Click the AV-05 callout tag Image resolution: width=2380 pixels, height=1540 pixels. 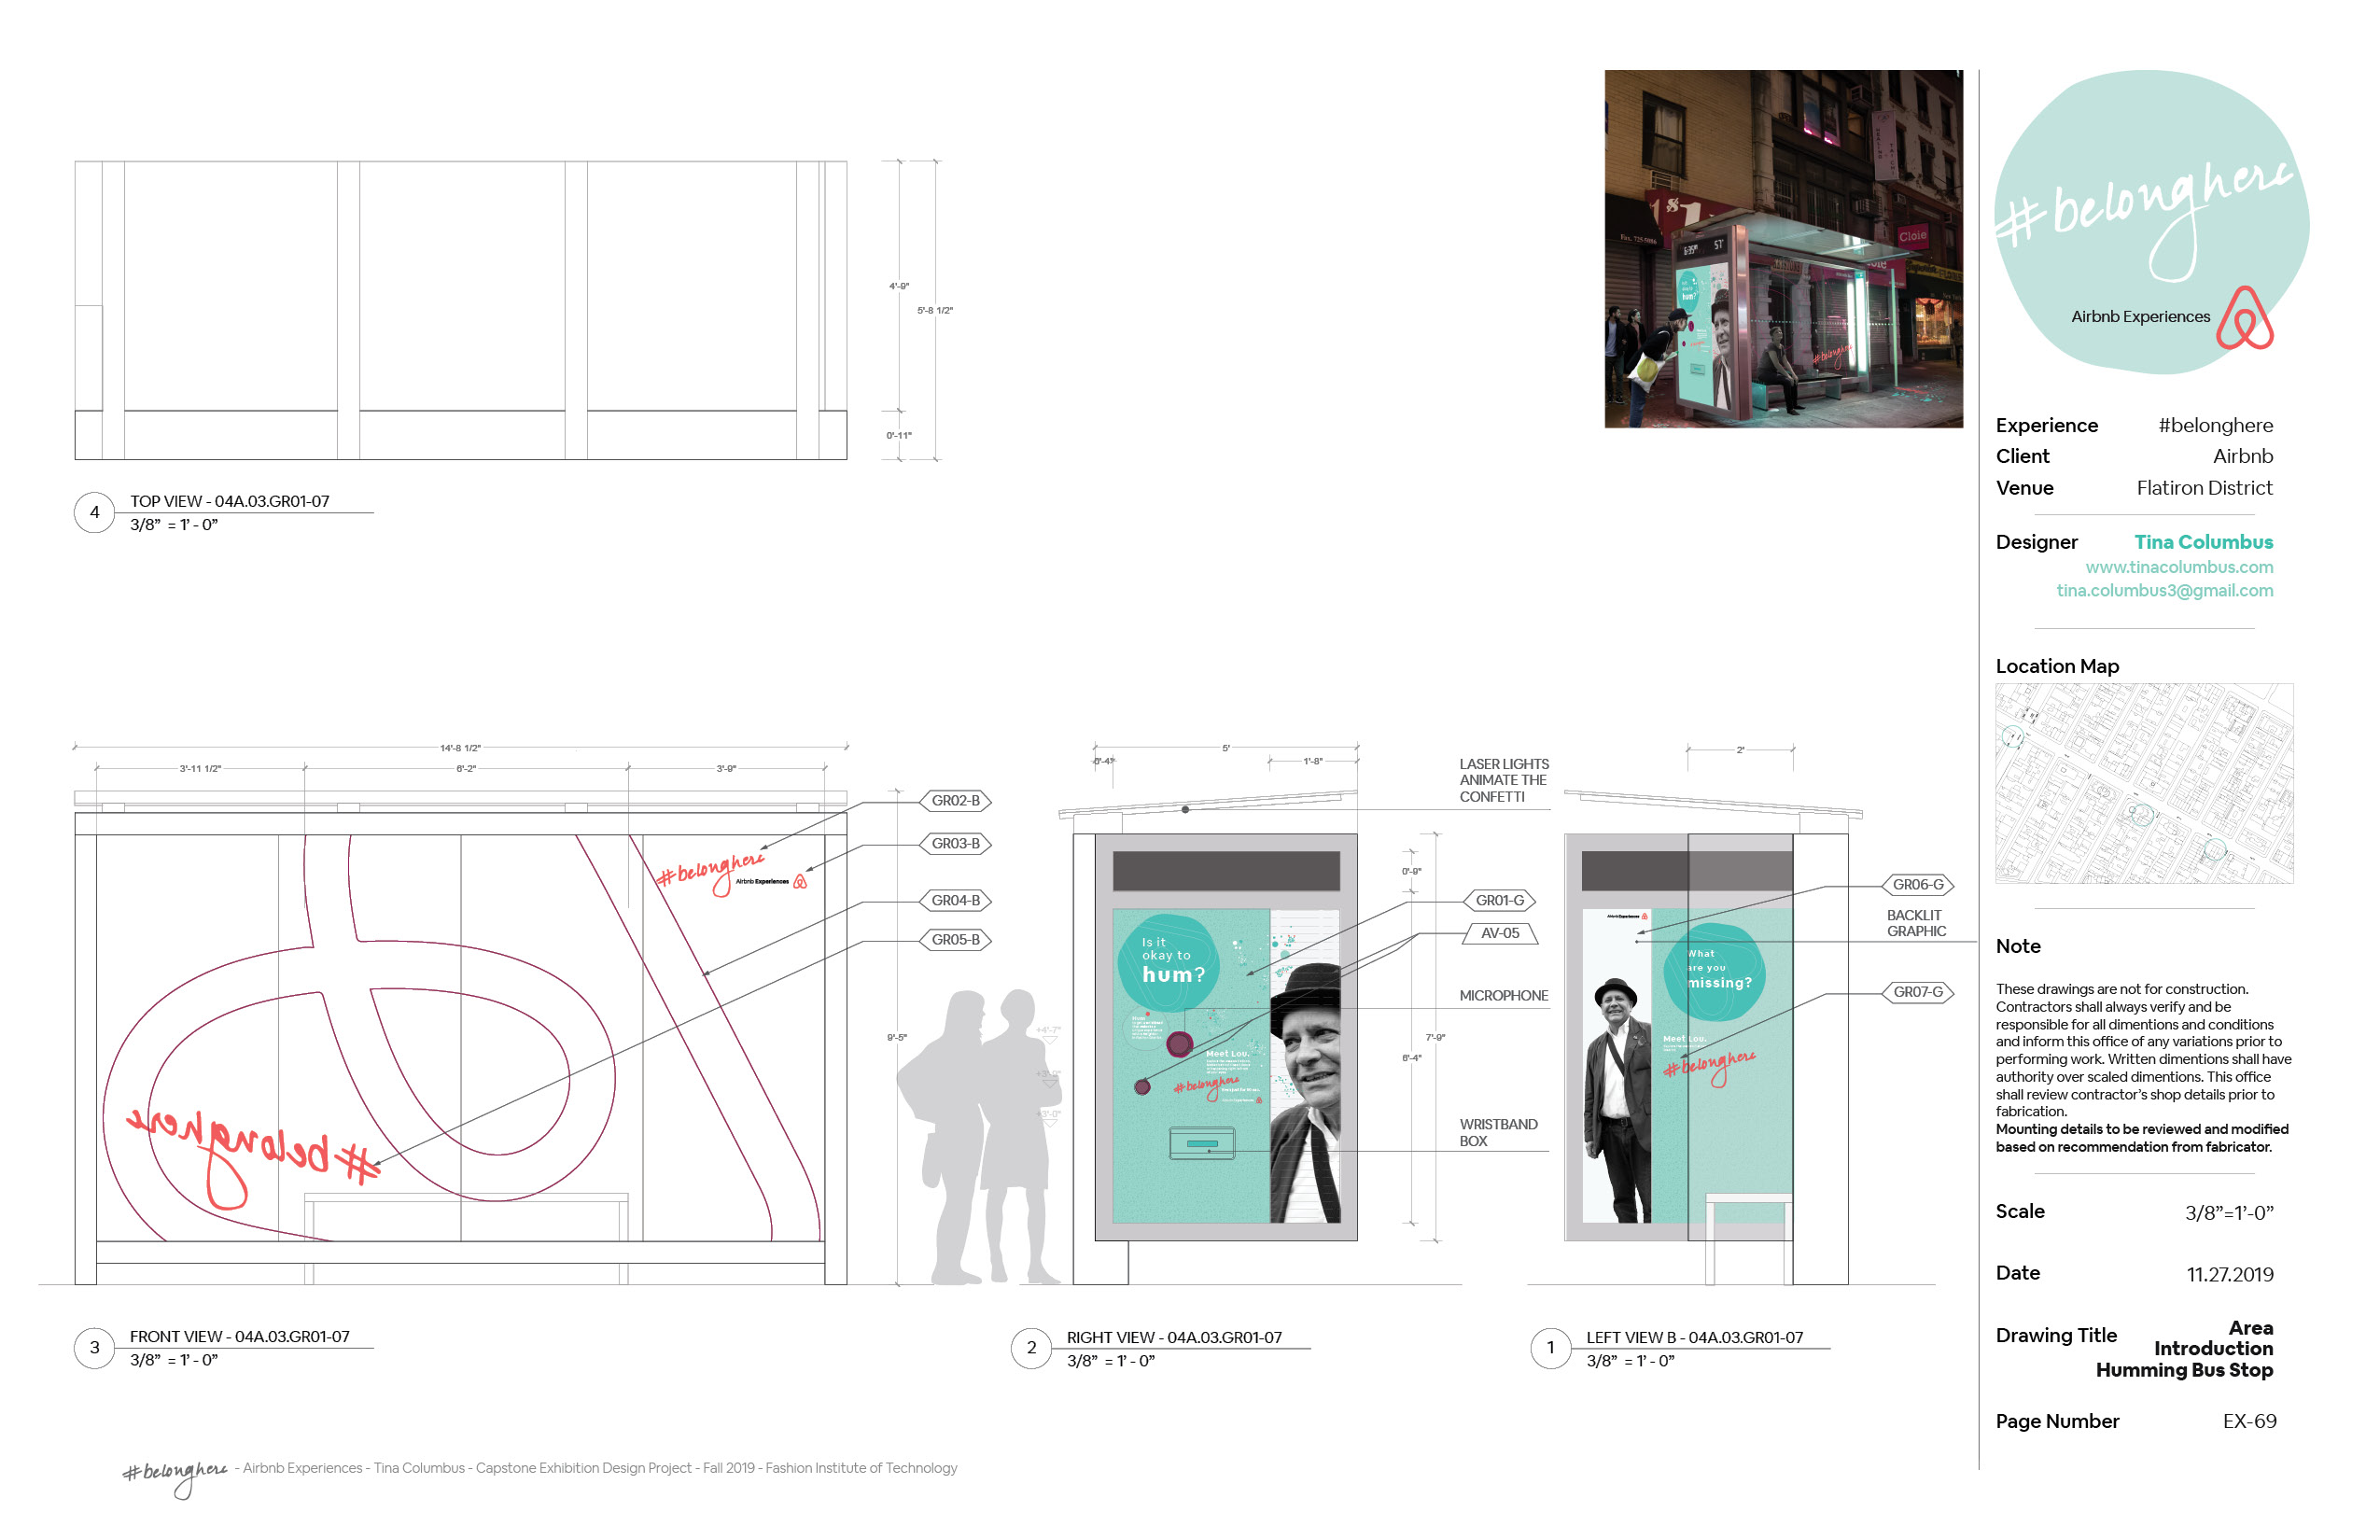point(1499,934)
